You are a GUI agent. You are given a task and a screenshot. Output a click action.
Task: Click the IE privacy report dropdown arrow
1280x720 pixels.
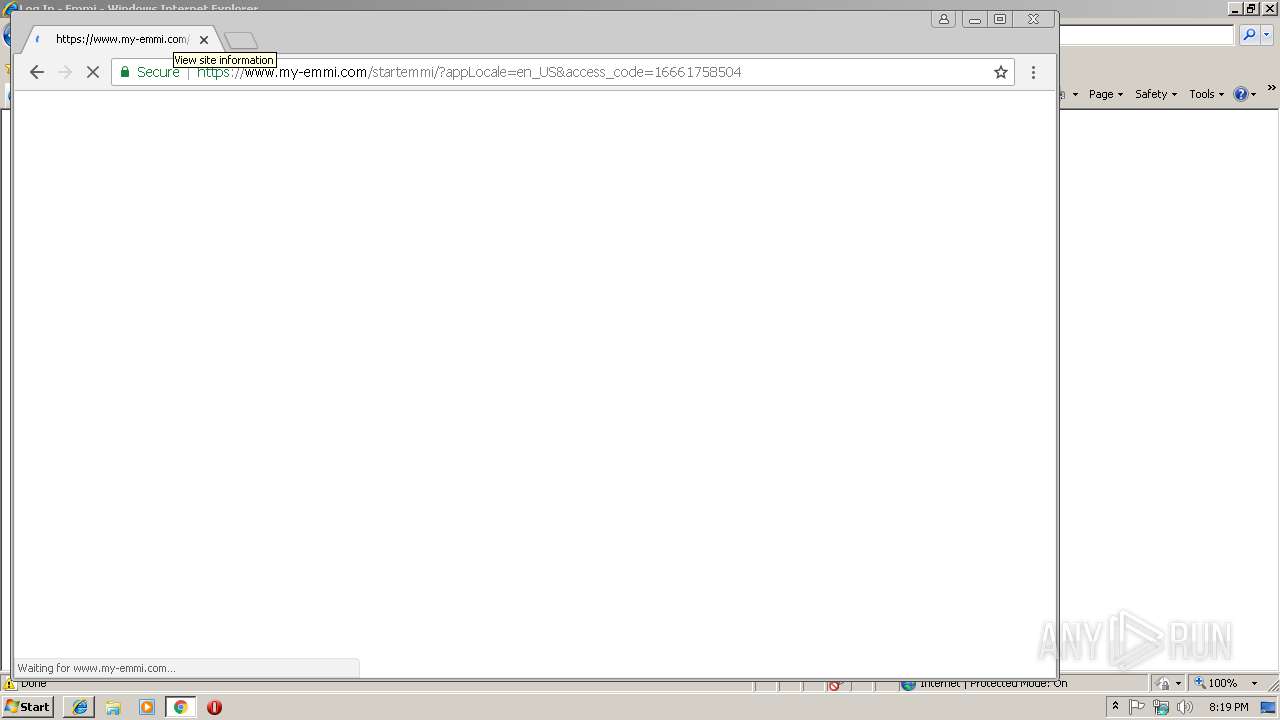point(1178,684)
